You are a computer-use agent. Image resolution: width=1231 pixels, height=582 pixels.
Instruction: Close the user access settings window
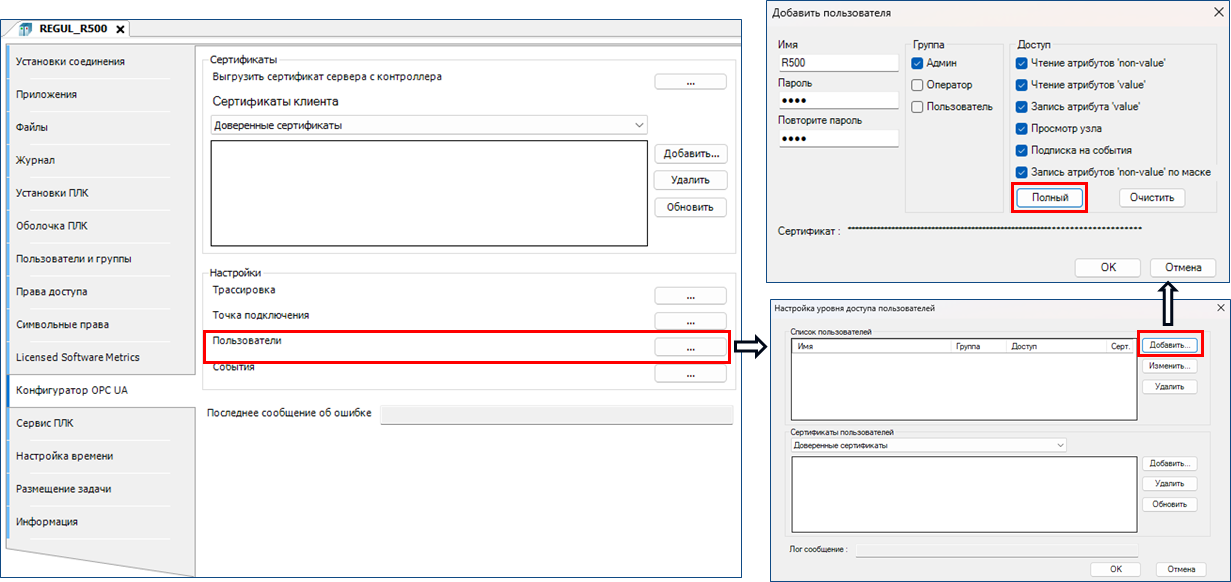1220,308
